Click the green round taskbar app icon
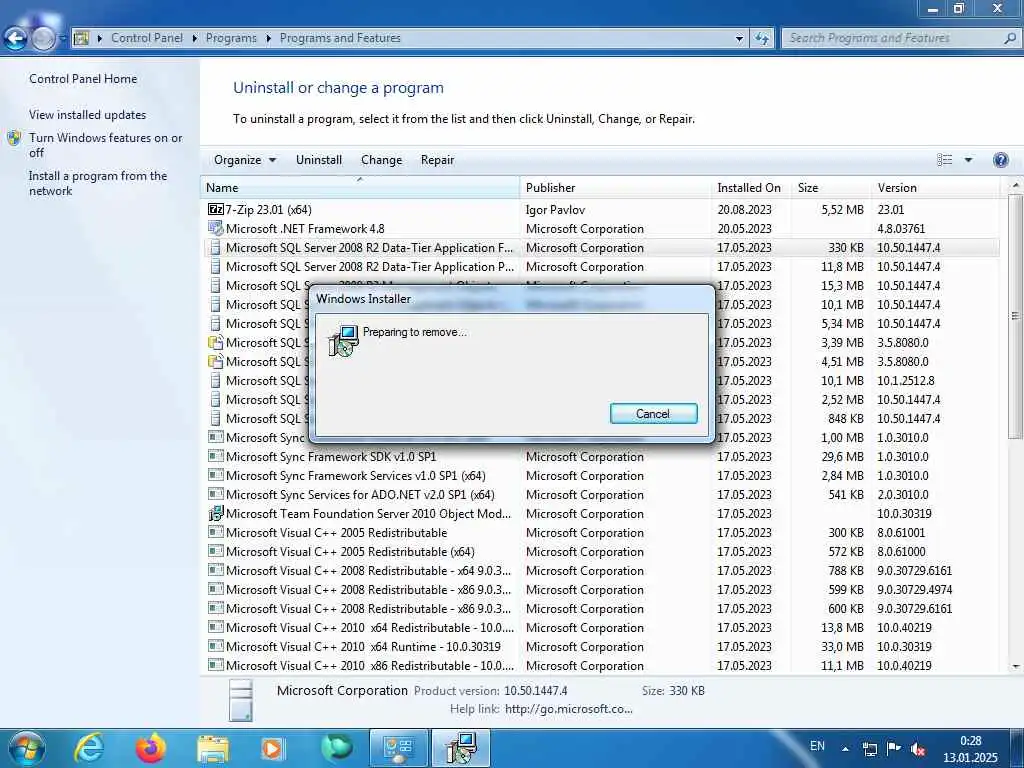 pyautogui.click(x=336, y=748)
